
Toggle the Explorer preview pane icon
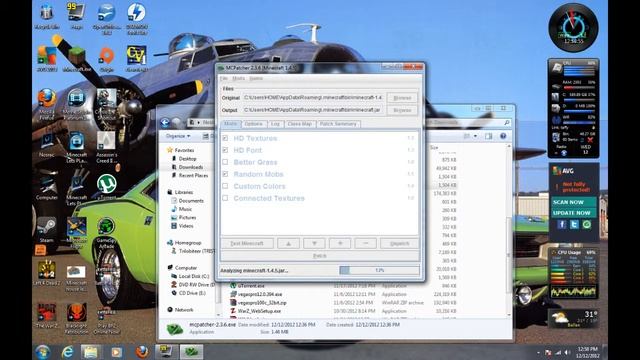489,136
